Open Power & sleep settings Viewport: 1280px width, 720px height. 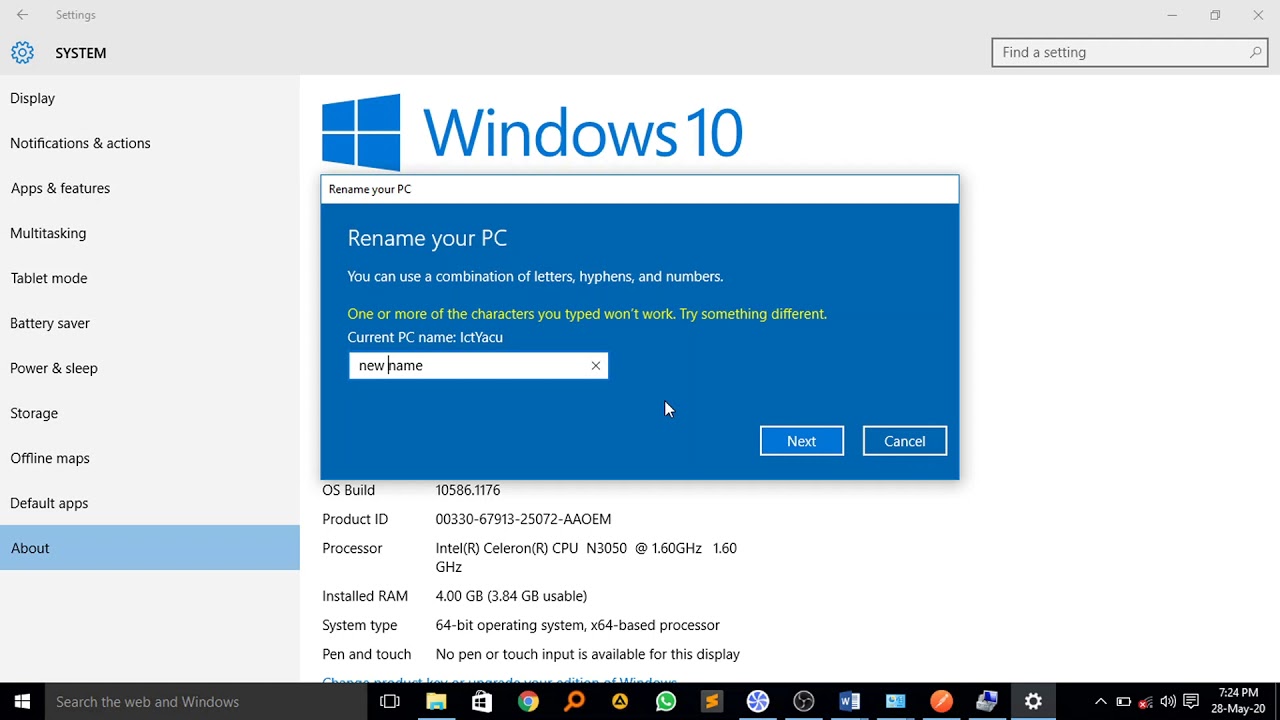click(x=150, y=368)
